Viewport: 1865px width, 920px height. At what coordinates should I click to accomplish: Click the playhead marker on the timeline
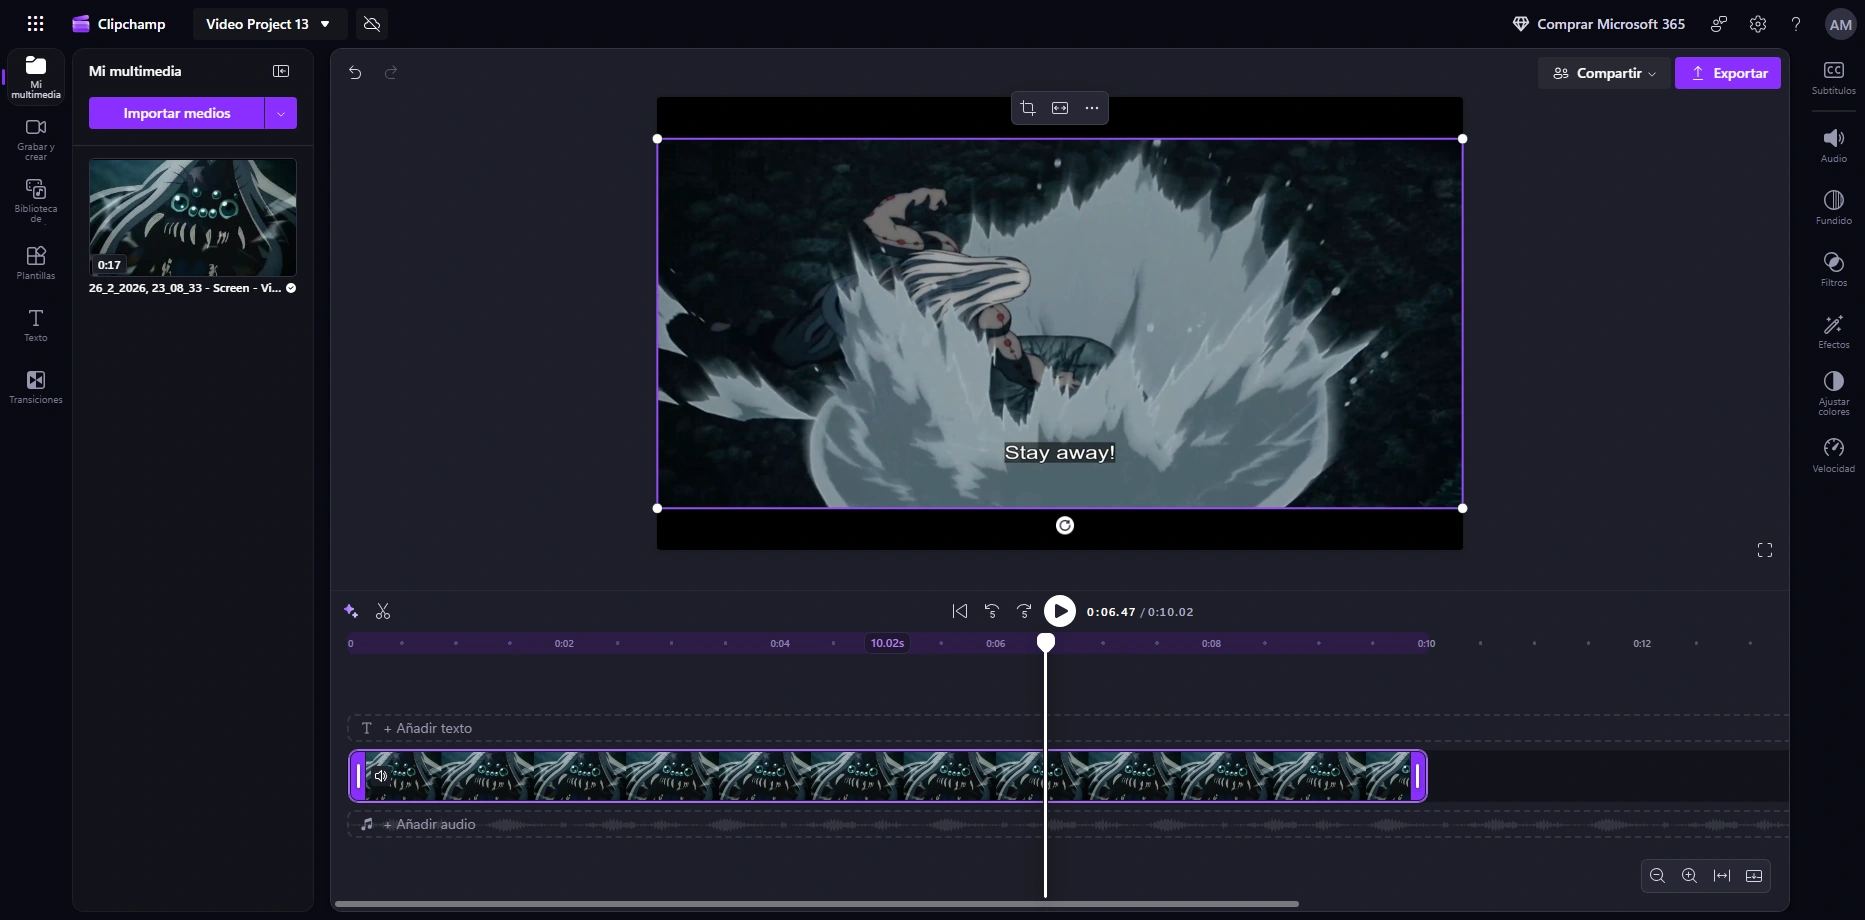point(1046,642)
